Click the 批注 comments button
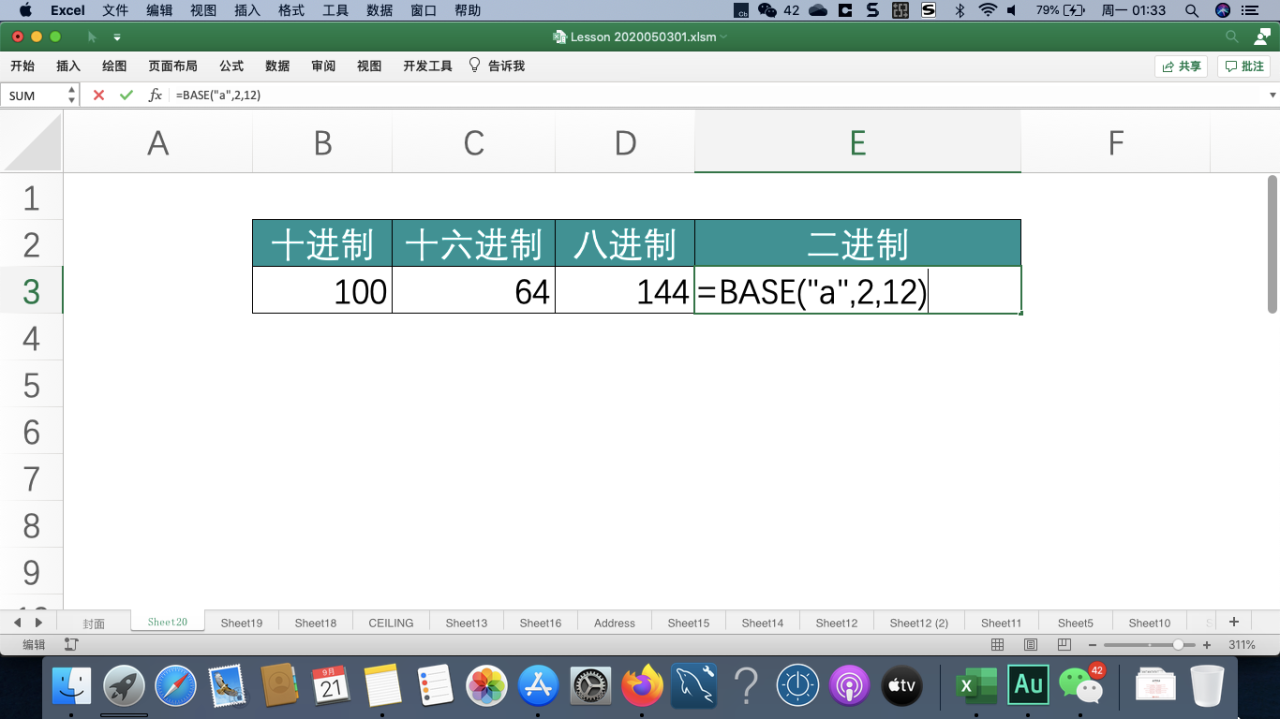This screenshot has width=1280, height=719. [1244, 66]
